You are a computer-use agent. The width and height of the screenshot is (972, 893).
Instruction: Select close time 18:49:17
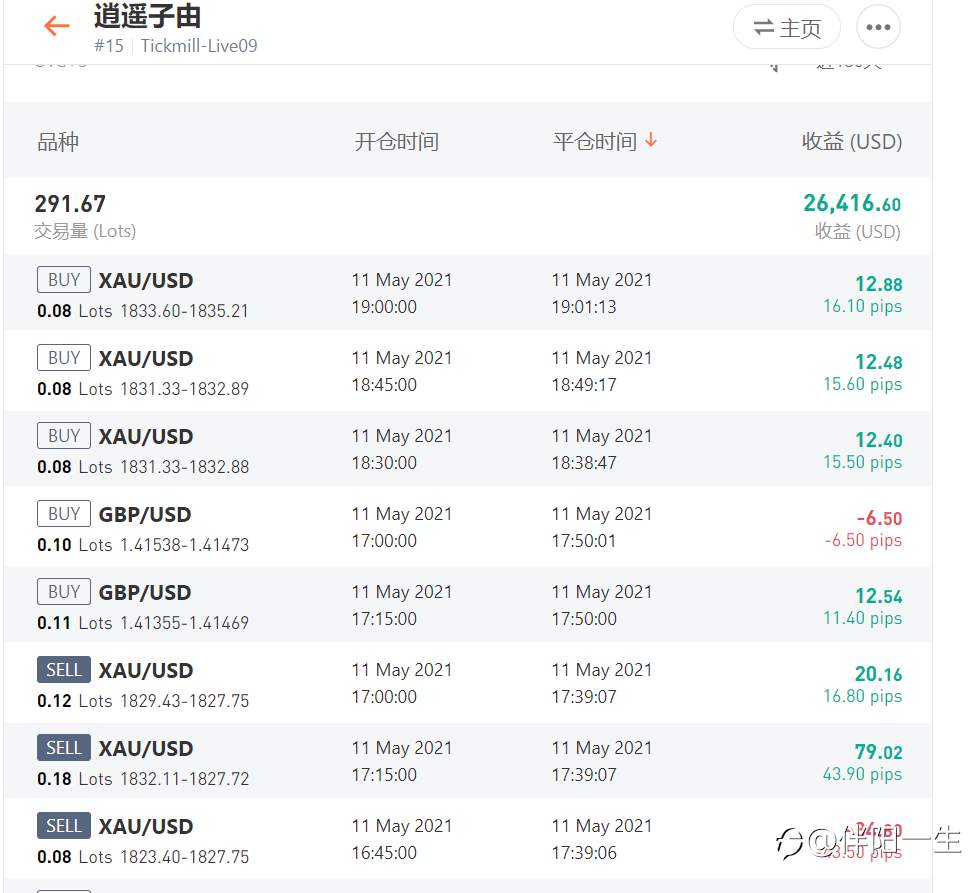(x=584, y=385)
